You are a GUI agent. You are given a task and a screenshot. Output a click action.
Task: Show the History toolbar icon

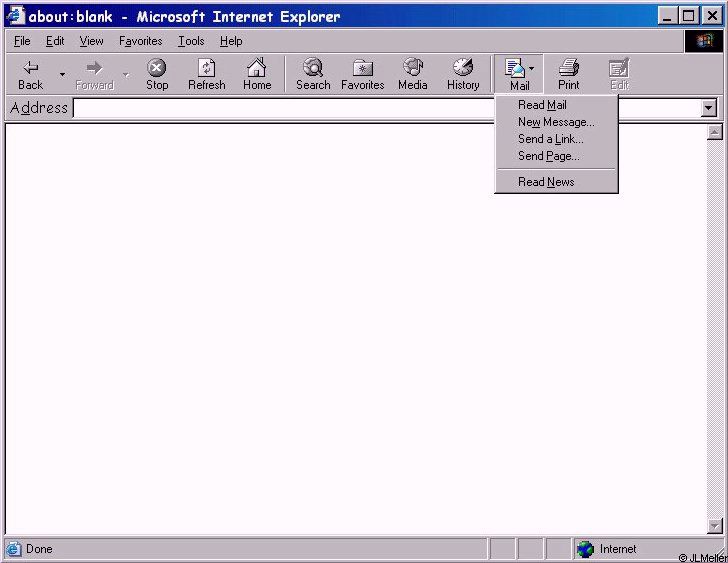point(463,67)
